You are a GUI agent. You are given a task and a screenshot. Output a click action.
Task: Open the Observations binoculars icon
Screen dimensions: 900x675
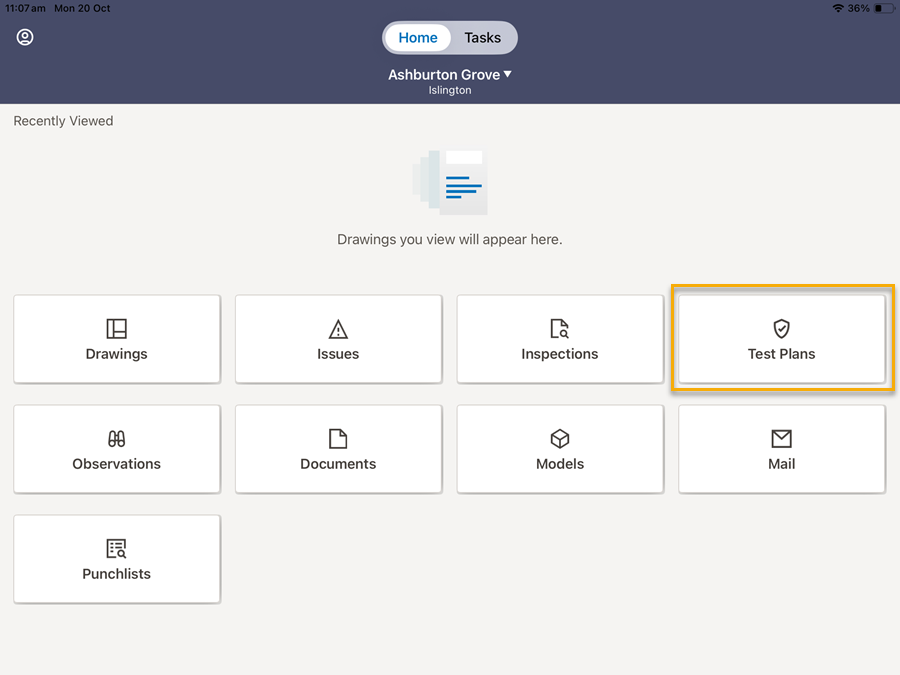pyautogui.click(x=117, y=439)
